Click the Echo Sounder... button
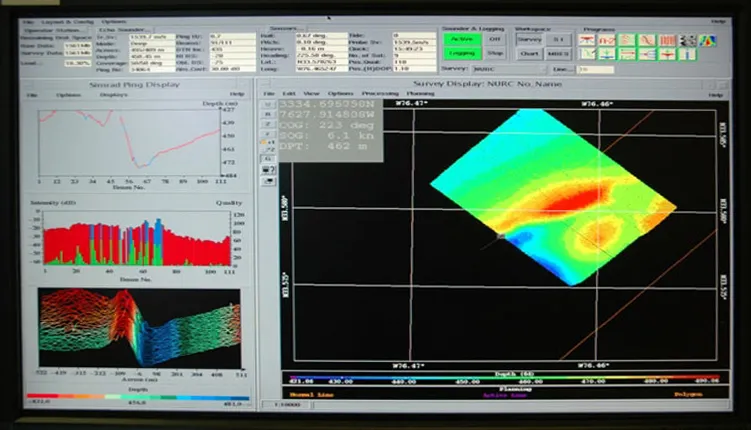Viewport: 751px width, 430px height. [125, 30]
